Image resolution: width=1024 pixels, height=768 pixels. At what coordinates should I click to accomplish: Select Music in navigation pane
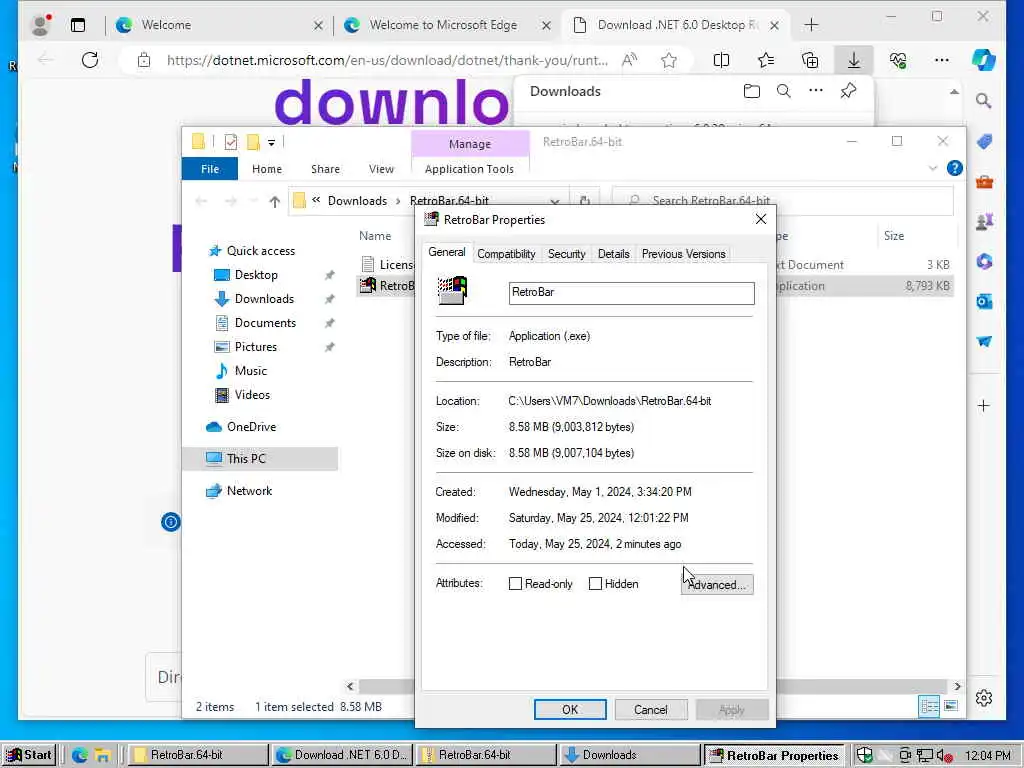coord(251,371)
